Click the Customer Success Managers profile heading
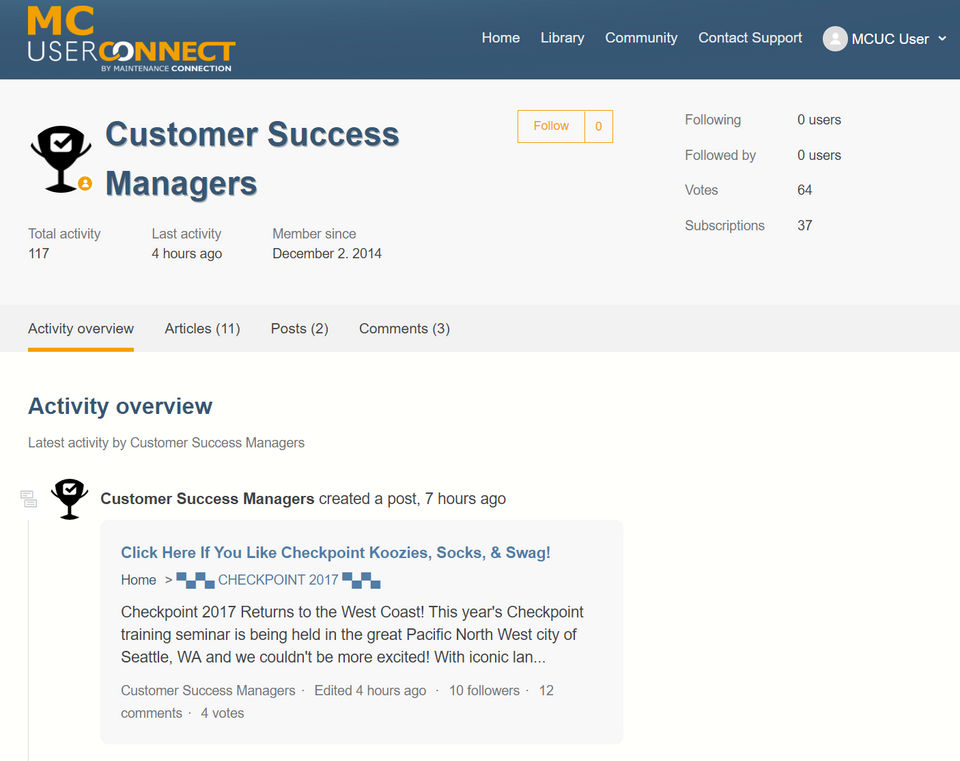Image resolution: width=960 pixels, height=761 pixels. tap(252, 159)
